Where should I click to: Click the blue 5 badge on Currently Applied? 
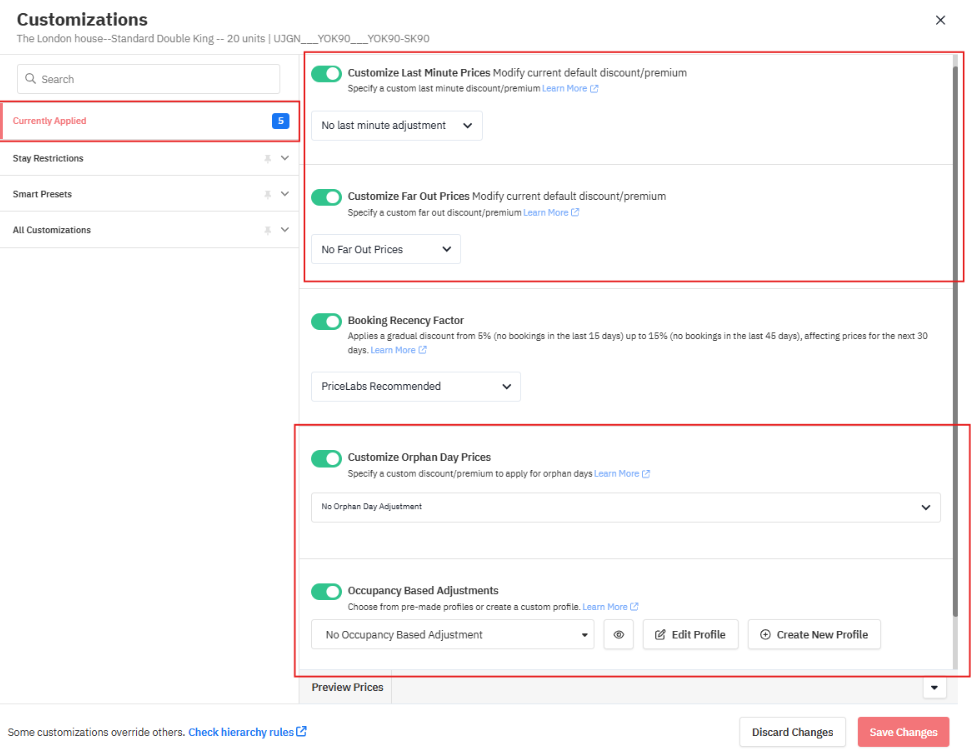coord(280,121)
